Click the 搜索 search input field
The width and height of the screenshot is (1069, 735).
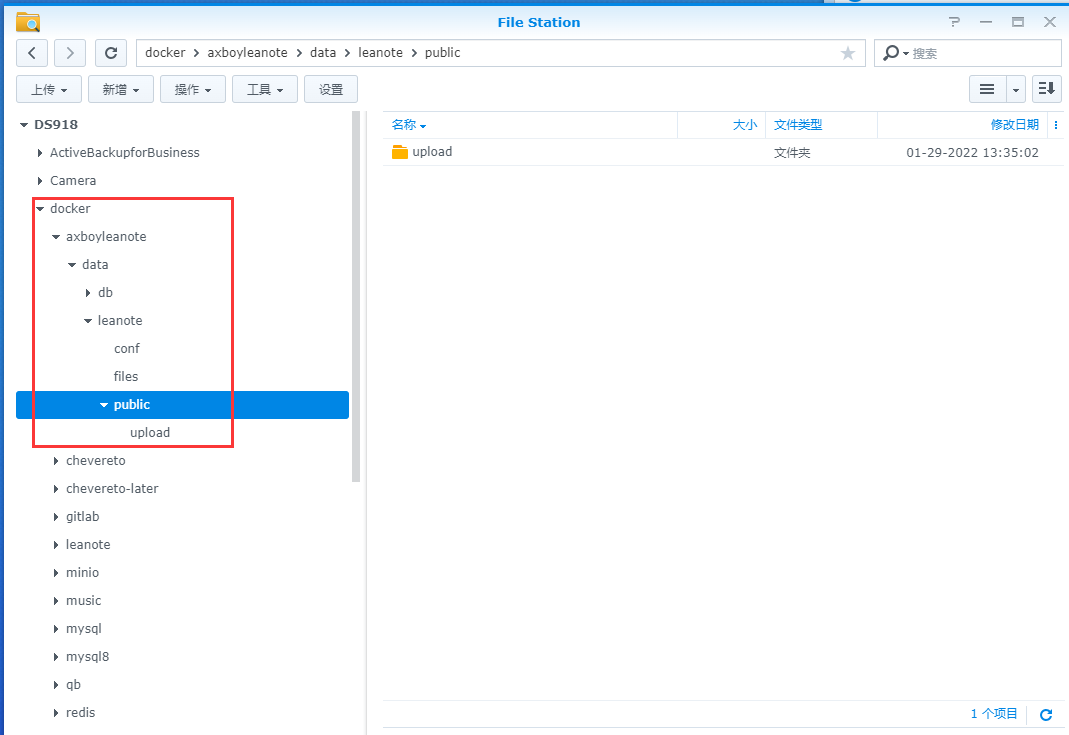pyautogui.click(x=980, y=53)
